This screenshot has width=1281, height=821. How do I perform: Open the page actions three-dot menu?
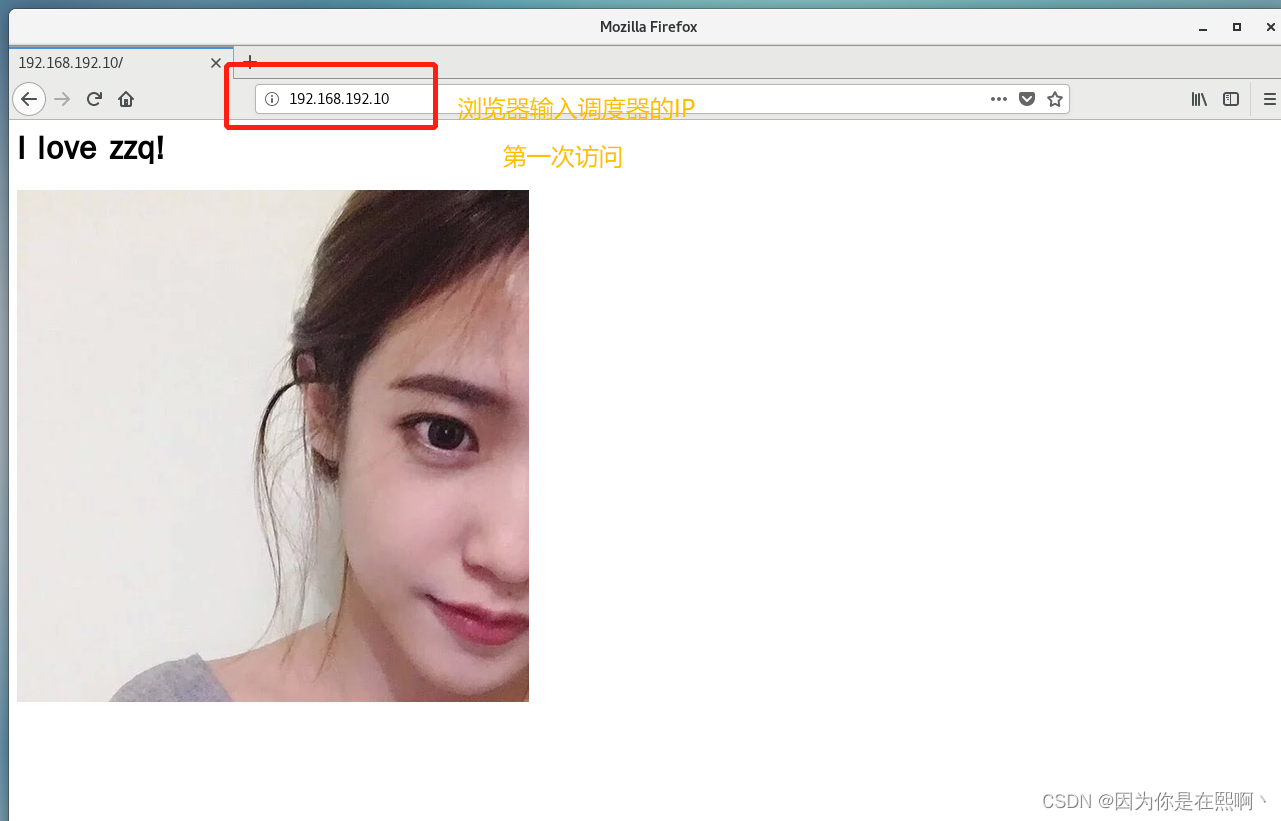[999, 99]
